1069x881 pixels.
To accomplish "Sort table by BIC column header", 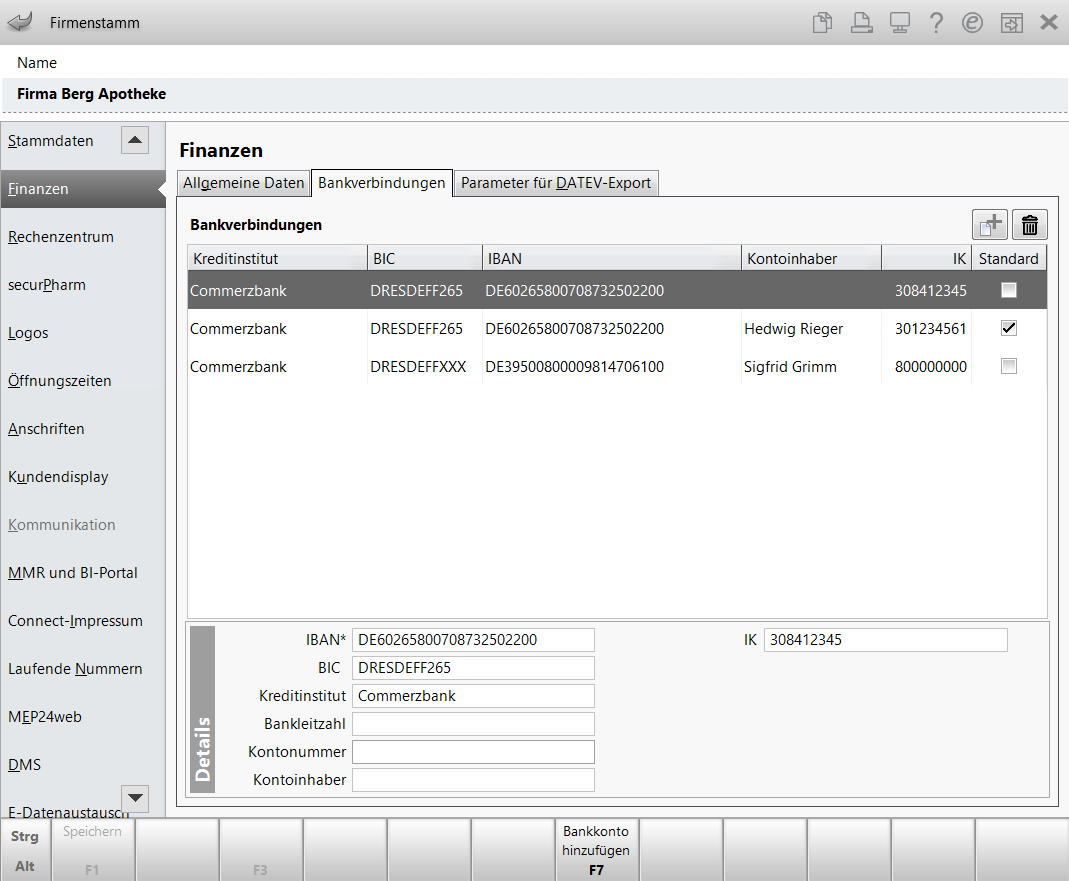I will [425, 258].
